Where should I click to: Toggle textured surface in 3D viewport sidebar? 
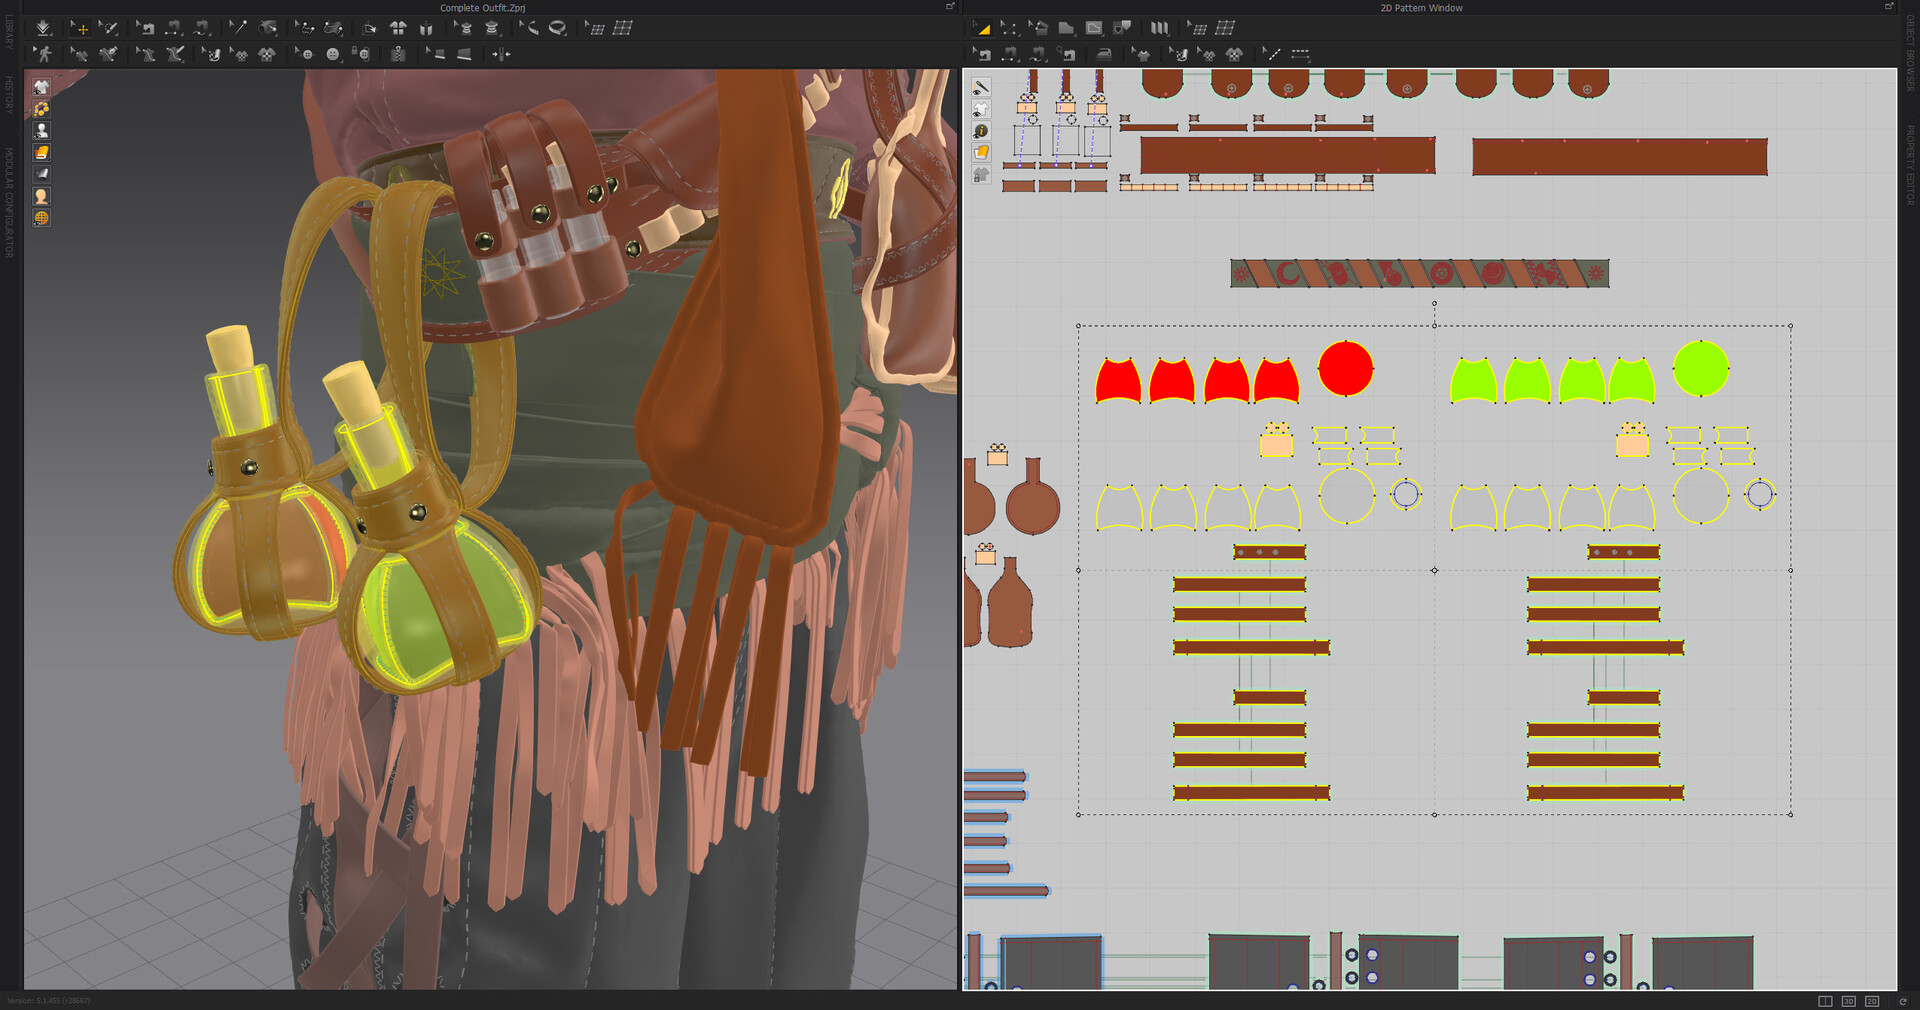tap(41, 152)
